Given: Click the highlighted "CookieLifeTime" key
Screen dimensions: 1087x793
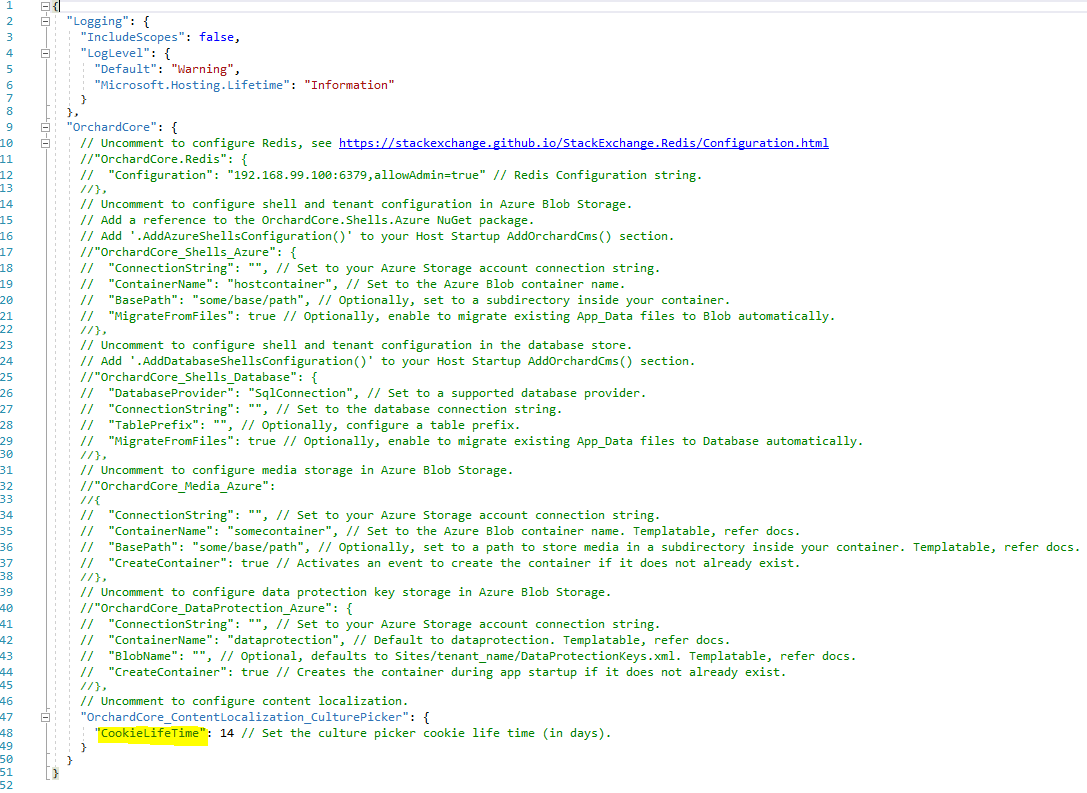Looking at the screenshot, I should pyautogui.click(x=150, y=733).
